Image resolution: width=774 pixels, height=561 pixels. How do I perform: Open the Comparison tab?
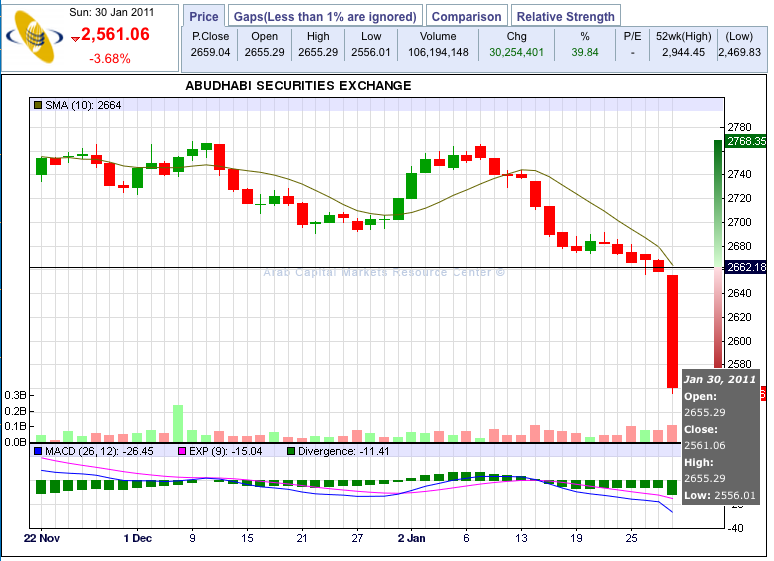pyautogui.click(x=466, y=16)
